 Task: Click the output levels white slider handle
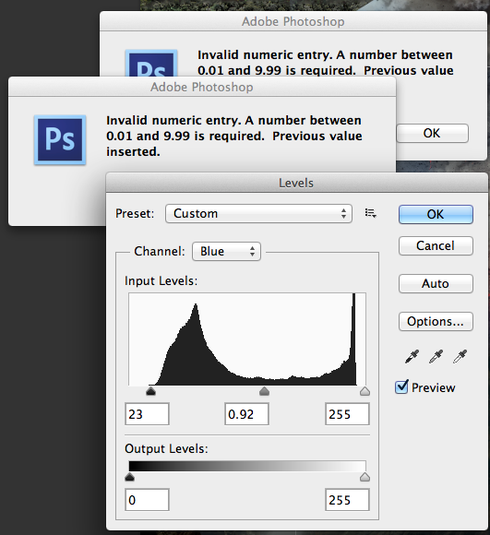point(365,477)
